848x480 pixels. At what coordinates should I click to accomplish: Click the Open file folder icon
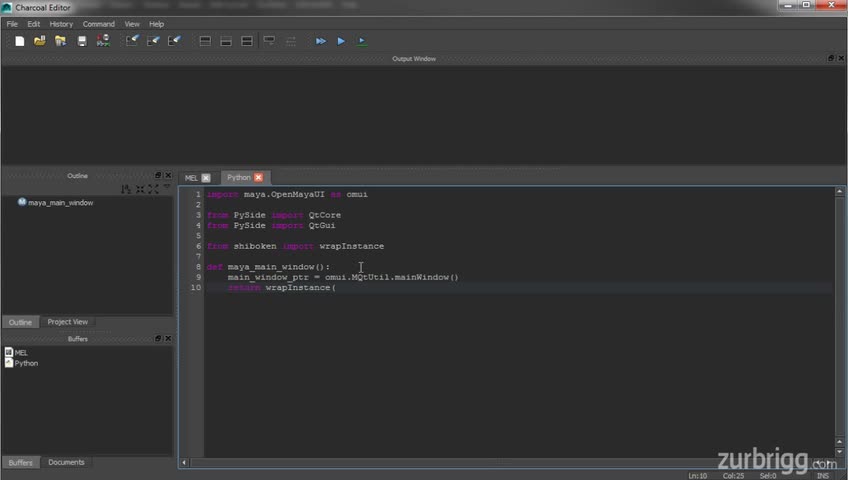(40, 41)
